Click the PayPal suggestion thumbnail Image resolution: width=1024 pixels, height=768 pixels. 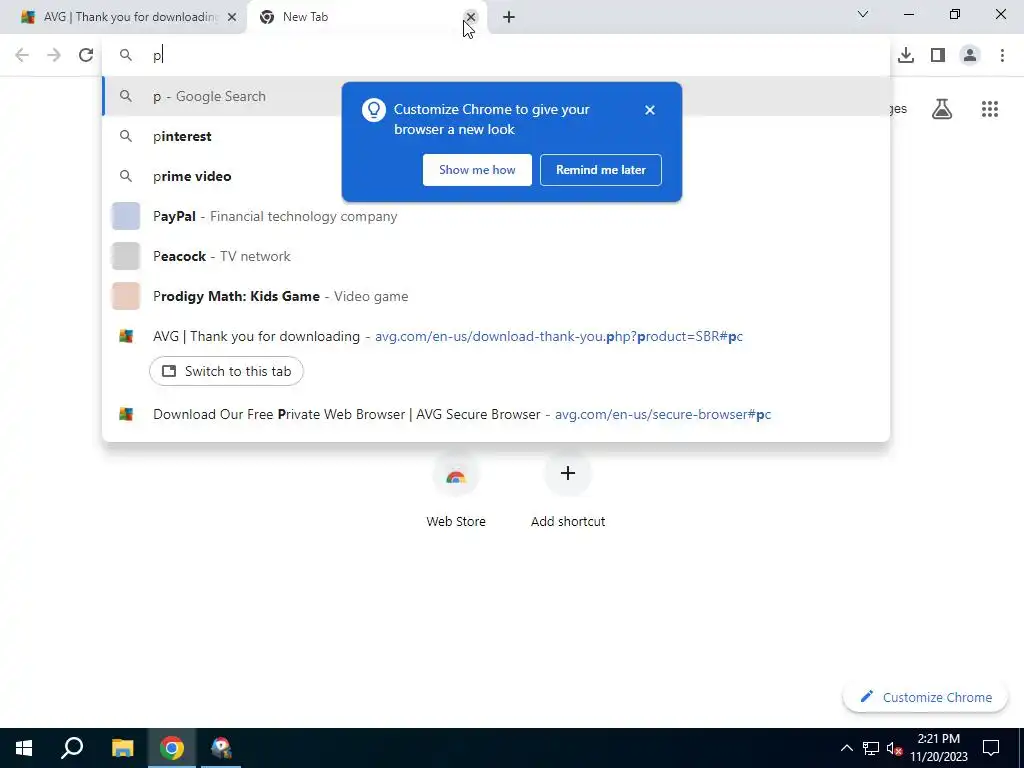point(125,216)
